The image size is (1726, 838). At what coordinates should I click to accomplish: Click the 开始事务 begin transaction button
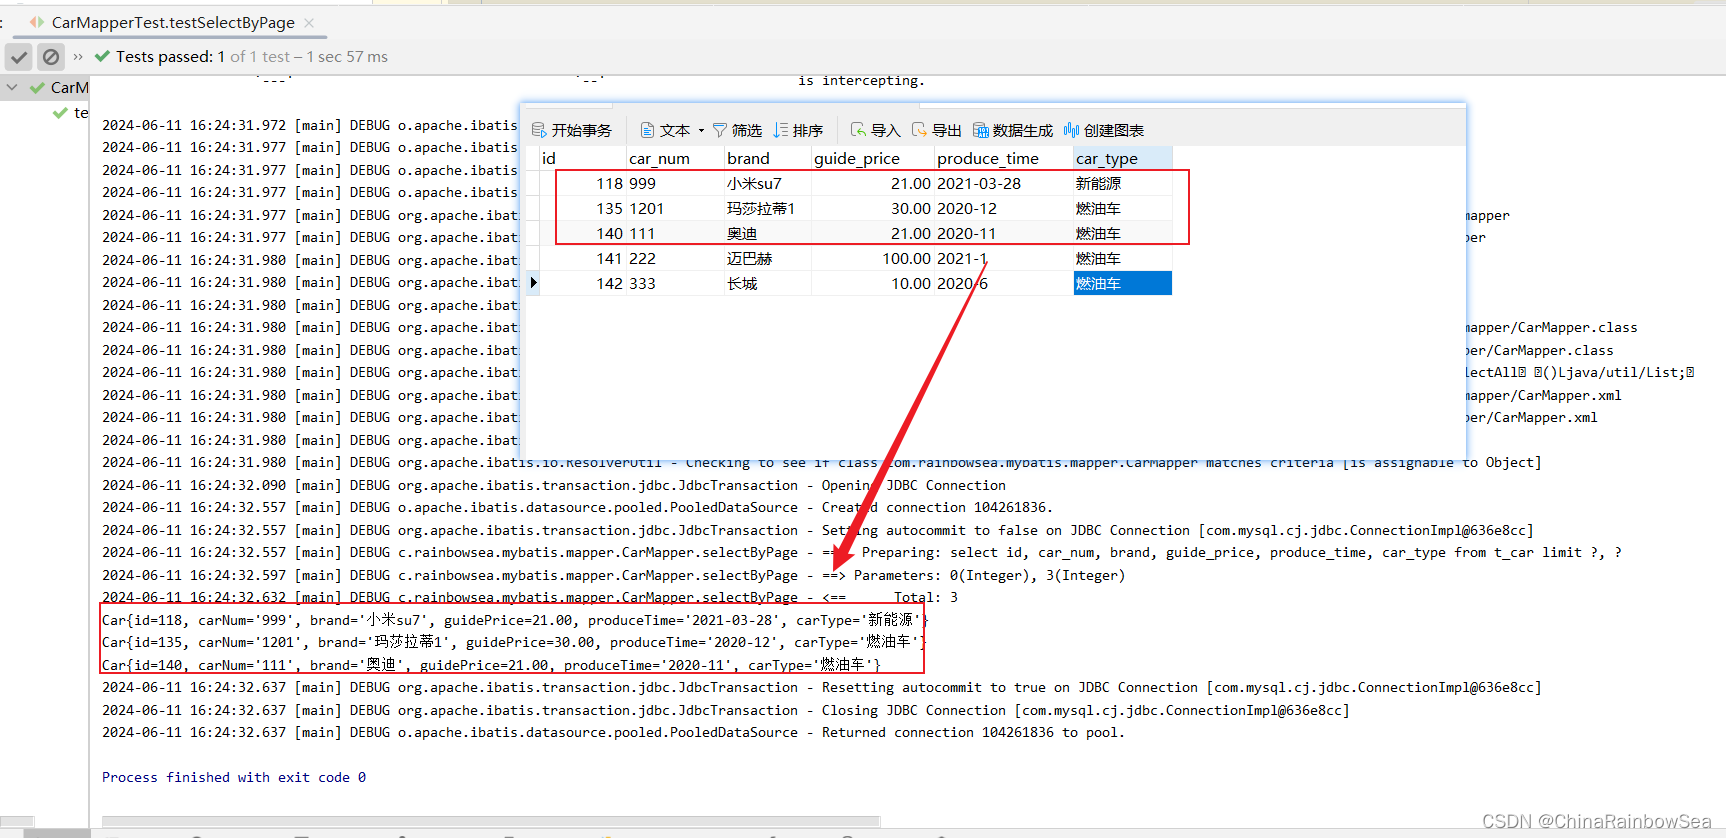pos(571,130)
